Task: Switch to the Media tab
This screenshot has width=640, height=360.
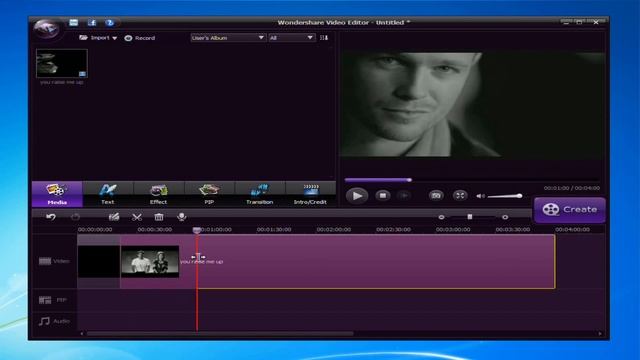Action: coord(57,194)
